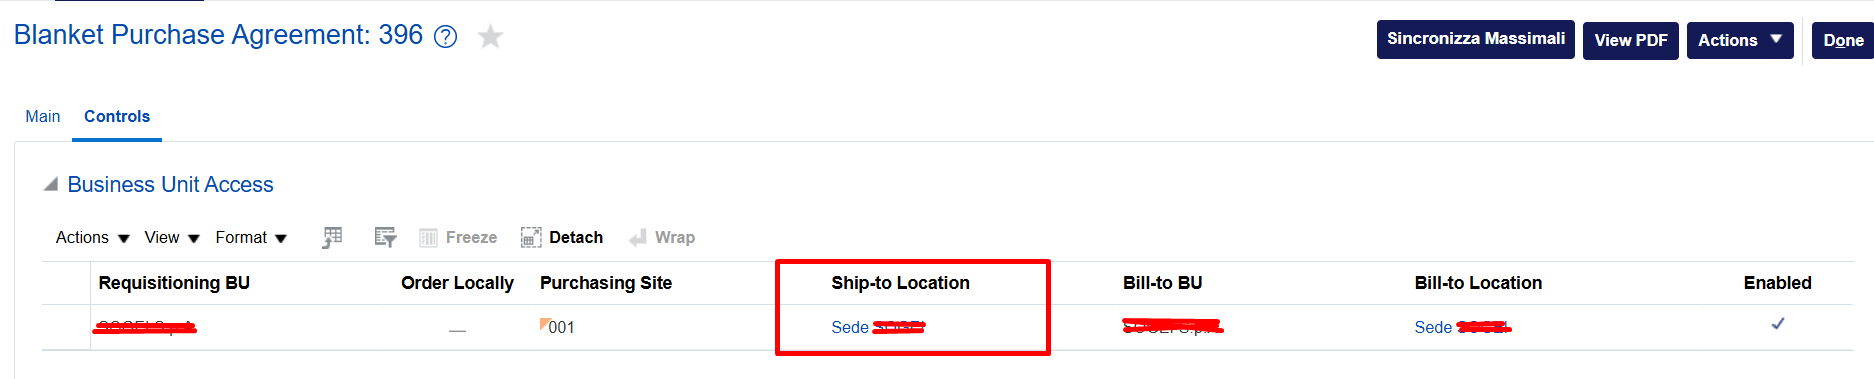Viewport: 1874px width, 379px height.
Task: Click the View PDF button
Action: click(x=1631, y=40)
